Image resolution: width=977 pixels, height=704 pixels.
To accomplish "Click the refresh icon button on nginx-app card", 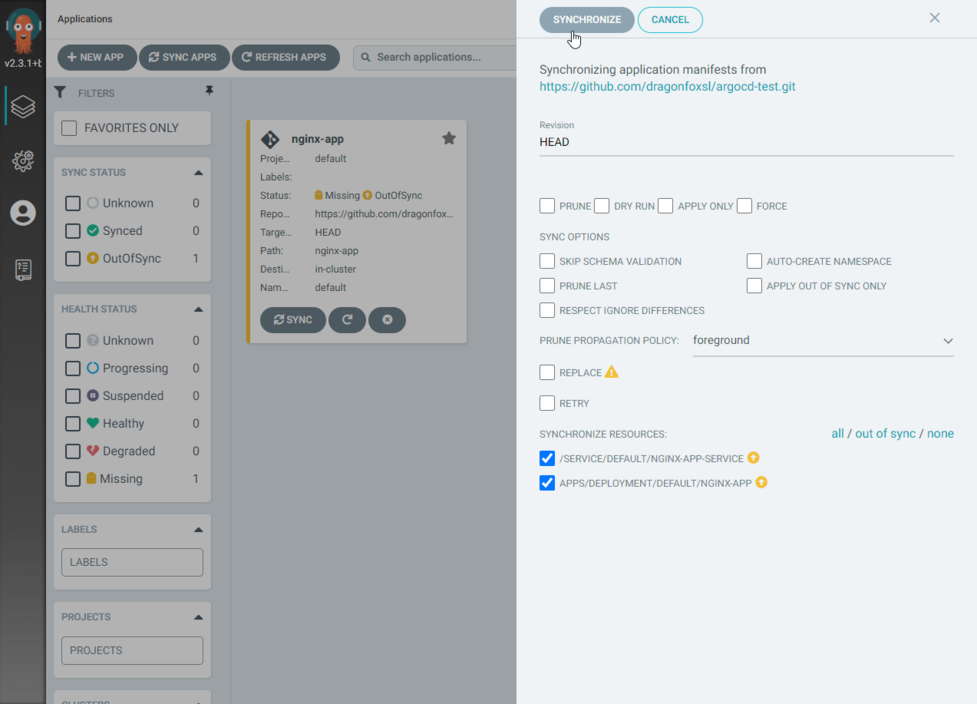I will point(347,320).
